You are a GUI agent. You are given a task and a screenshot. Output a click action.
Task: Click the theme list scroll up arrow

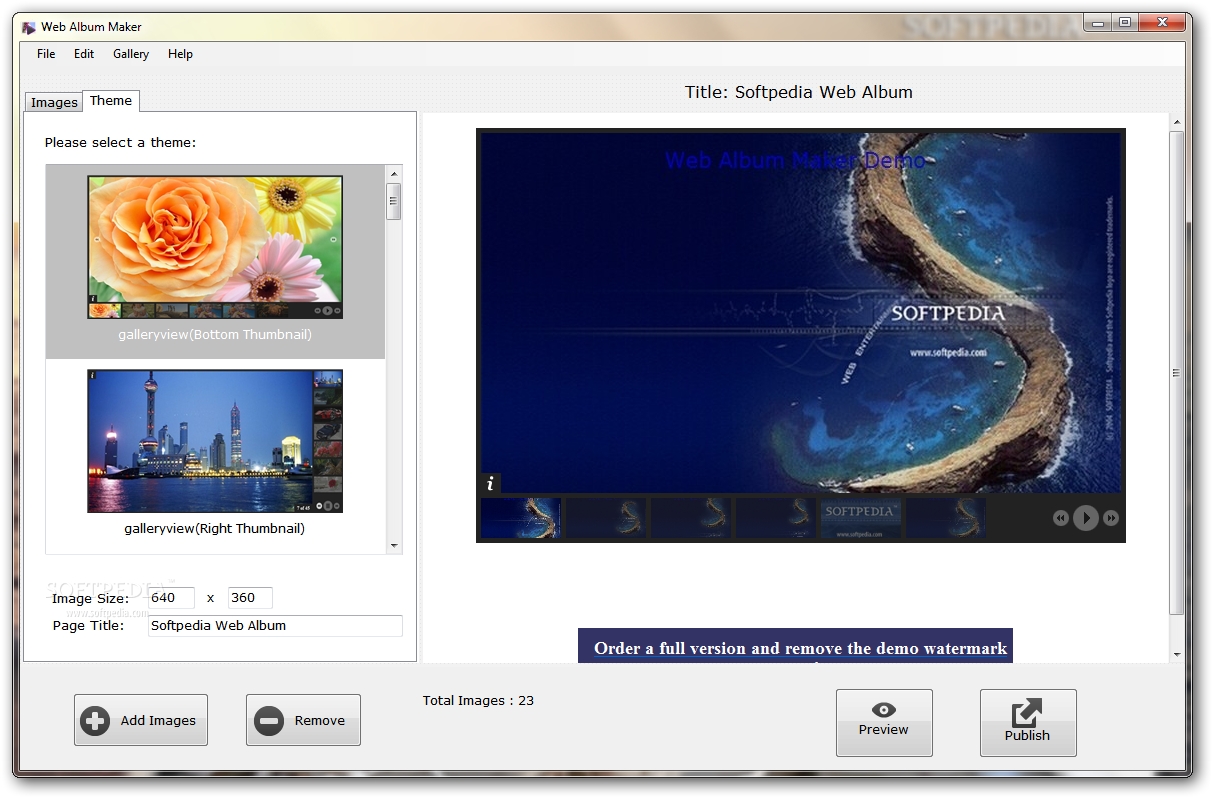coord(394,173)
